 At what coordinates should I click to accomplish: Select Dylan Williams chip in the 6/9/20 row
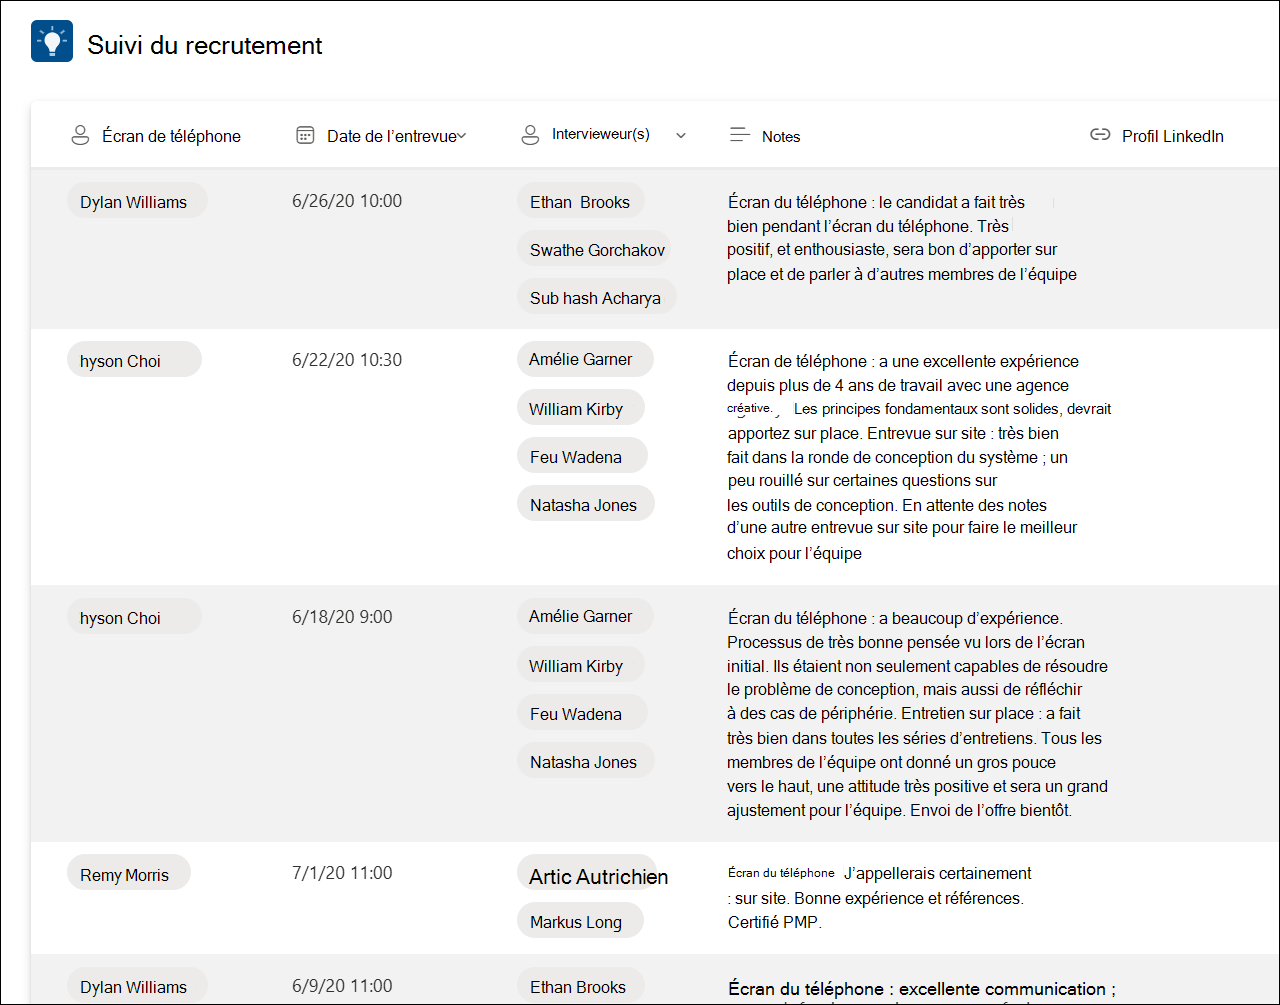point(137,986)
